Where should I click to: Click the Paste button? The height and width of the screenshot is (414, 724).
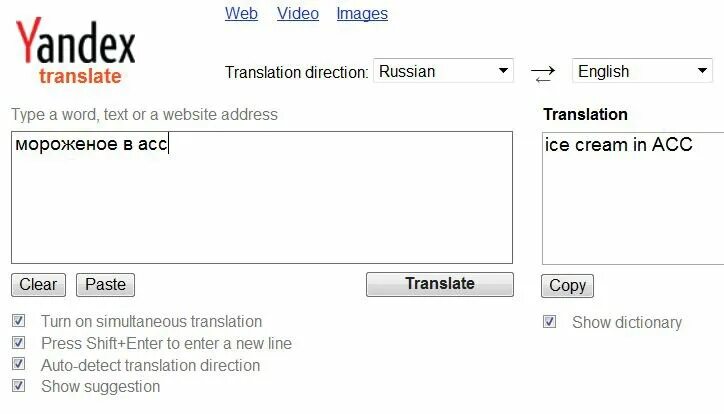(105, 285)
